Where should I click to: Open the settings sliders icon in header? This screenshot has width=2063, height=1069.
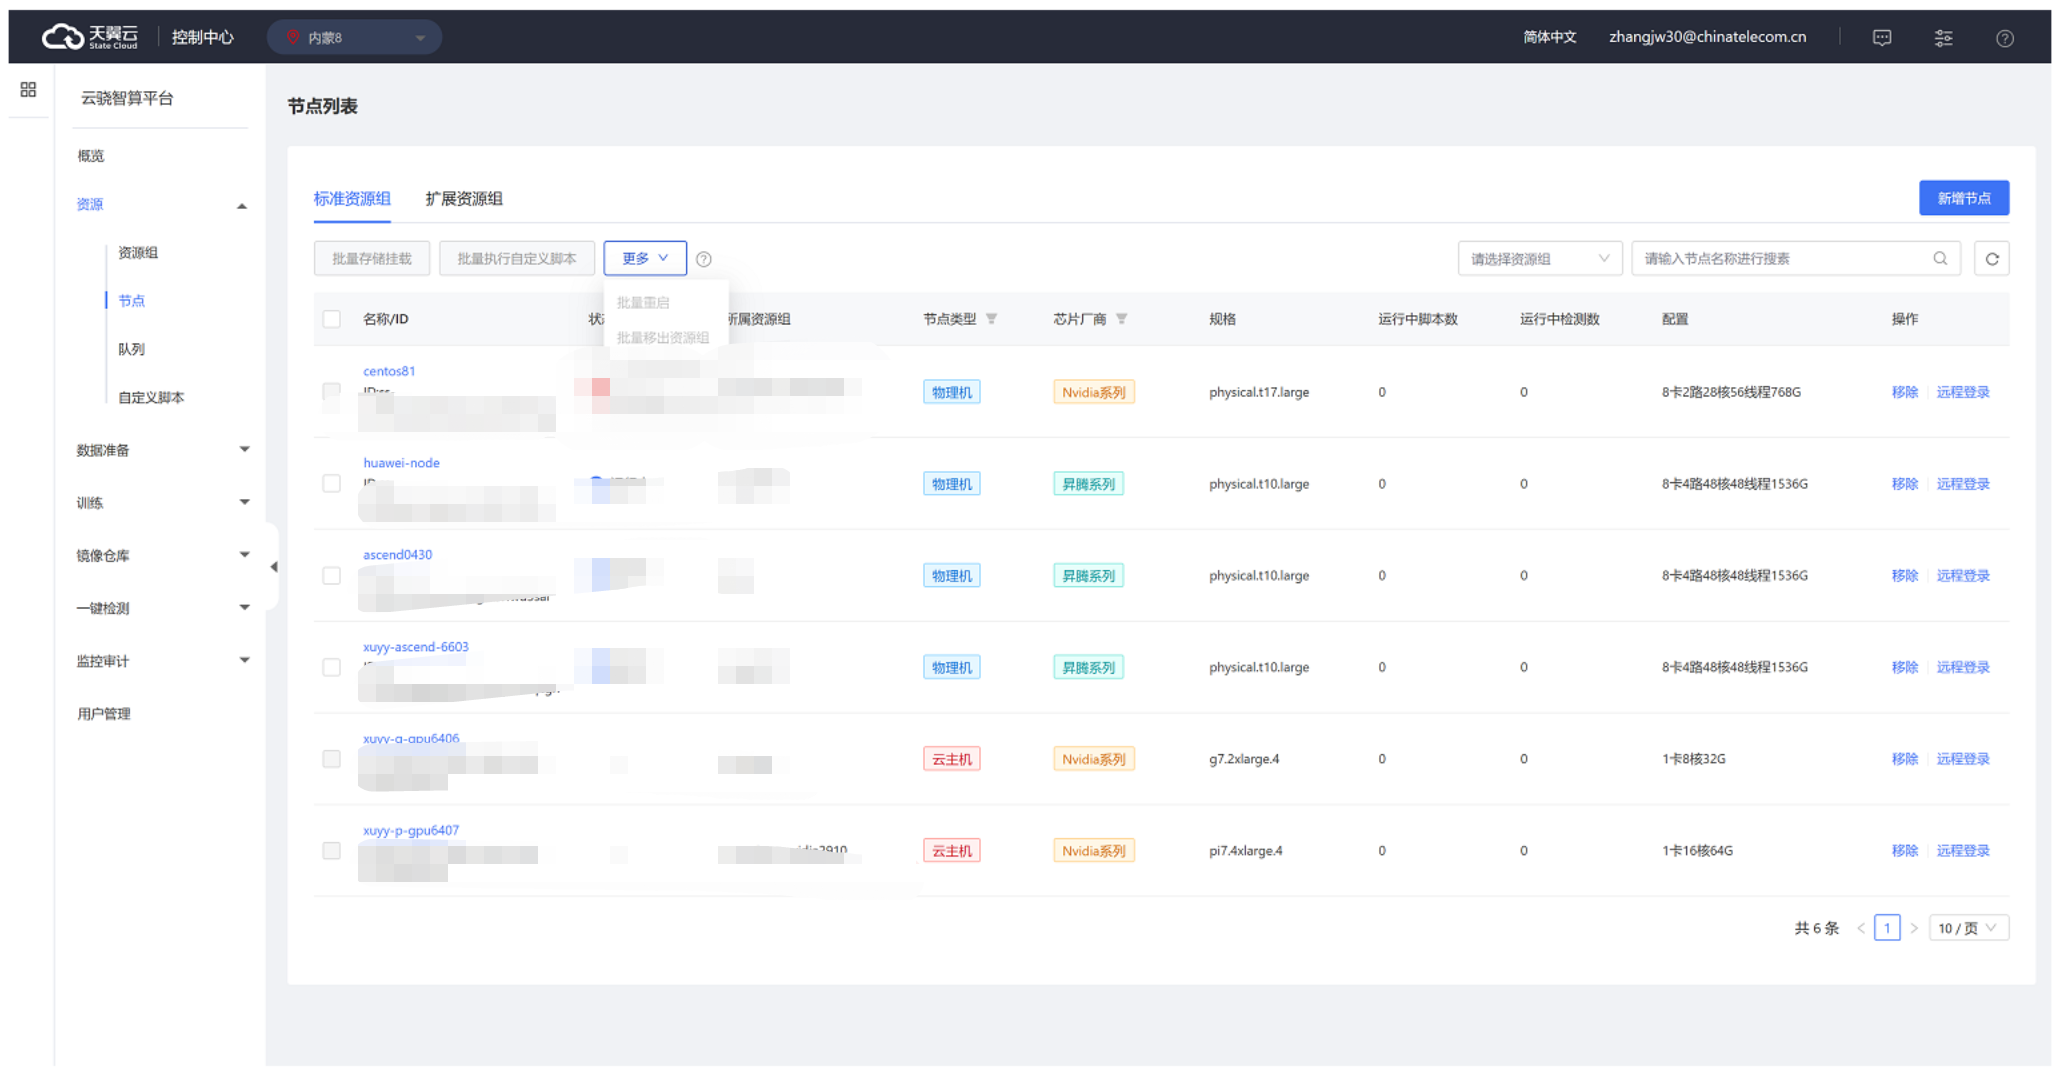1943,37
